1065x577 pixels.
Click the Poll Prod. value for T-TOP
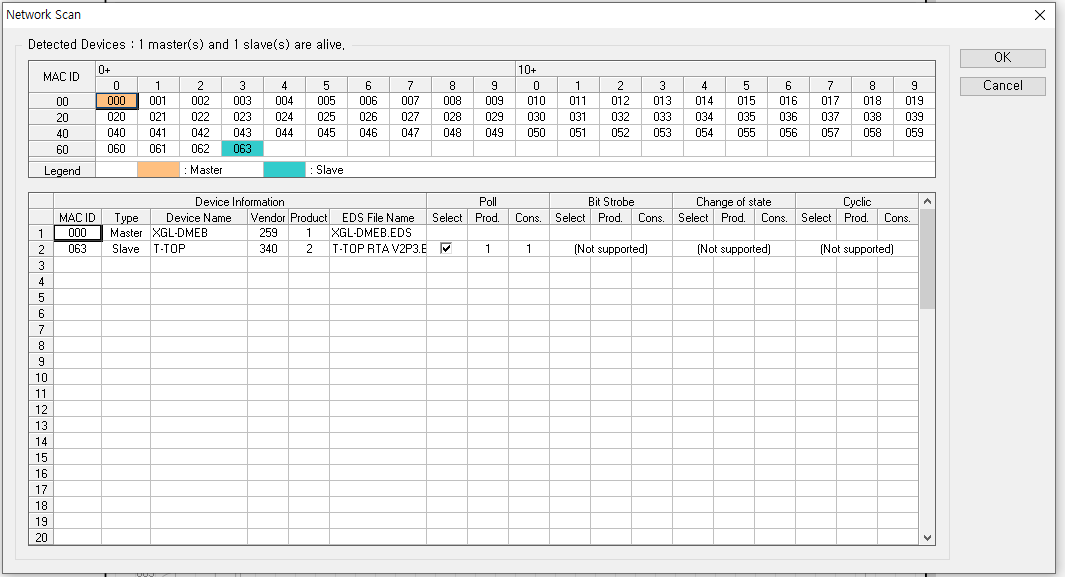tap(487, 249)
